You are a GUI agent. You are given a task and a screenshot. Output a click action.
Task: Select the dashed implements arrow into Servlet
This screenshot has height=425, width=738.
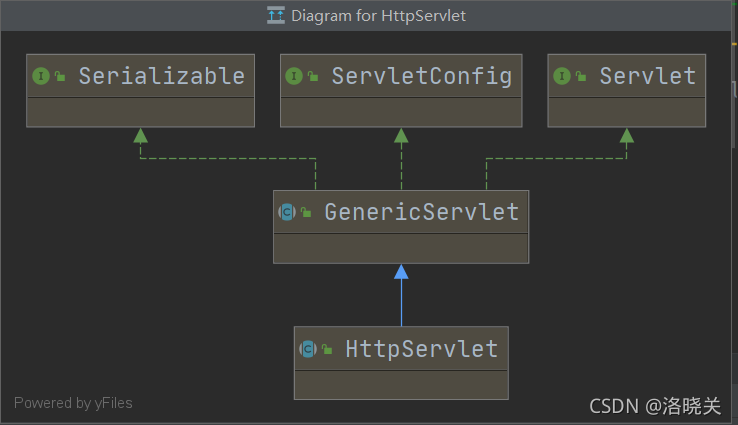click(556, 159)
